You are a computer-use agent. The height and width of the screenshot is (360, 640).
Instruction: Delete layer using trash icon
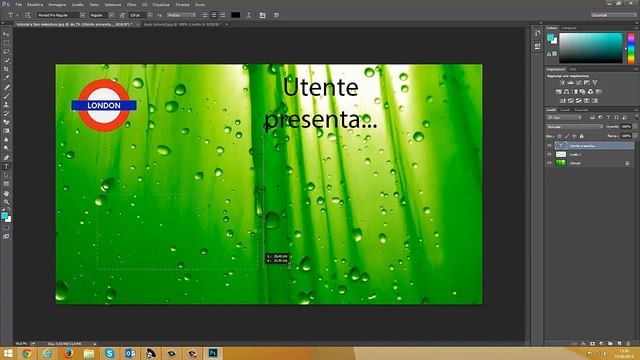(x=628, y=344)
